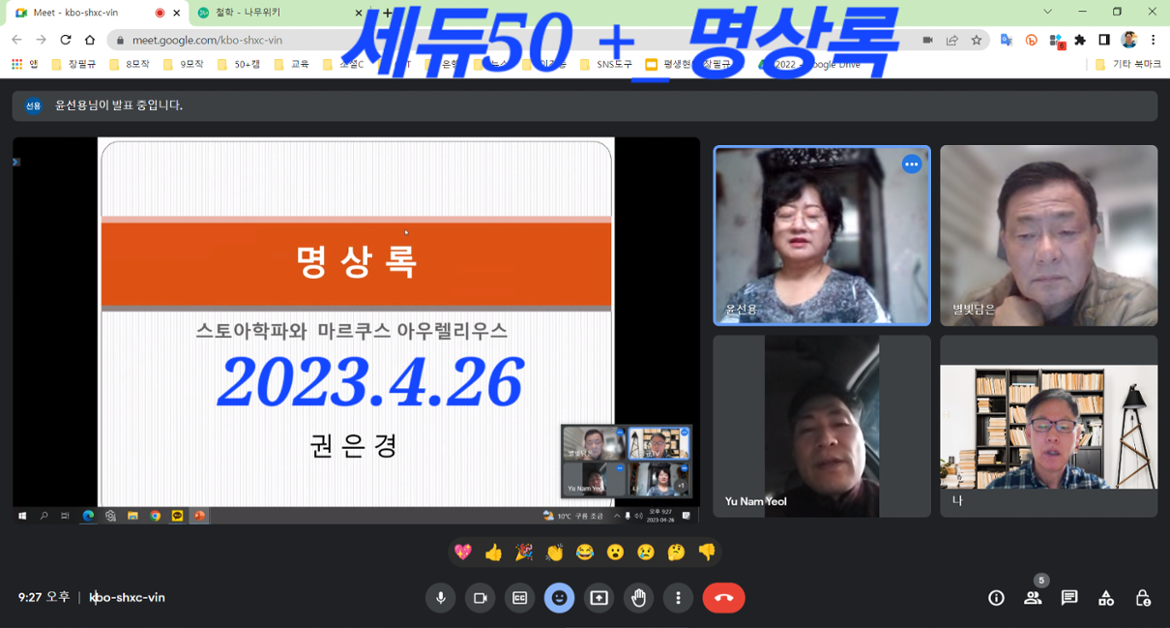Screen dimensions: 1170x628
Task: Open the Chrome profile menu
Action: coord(1129,42)
